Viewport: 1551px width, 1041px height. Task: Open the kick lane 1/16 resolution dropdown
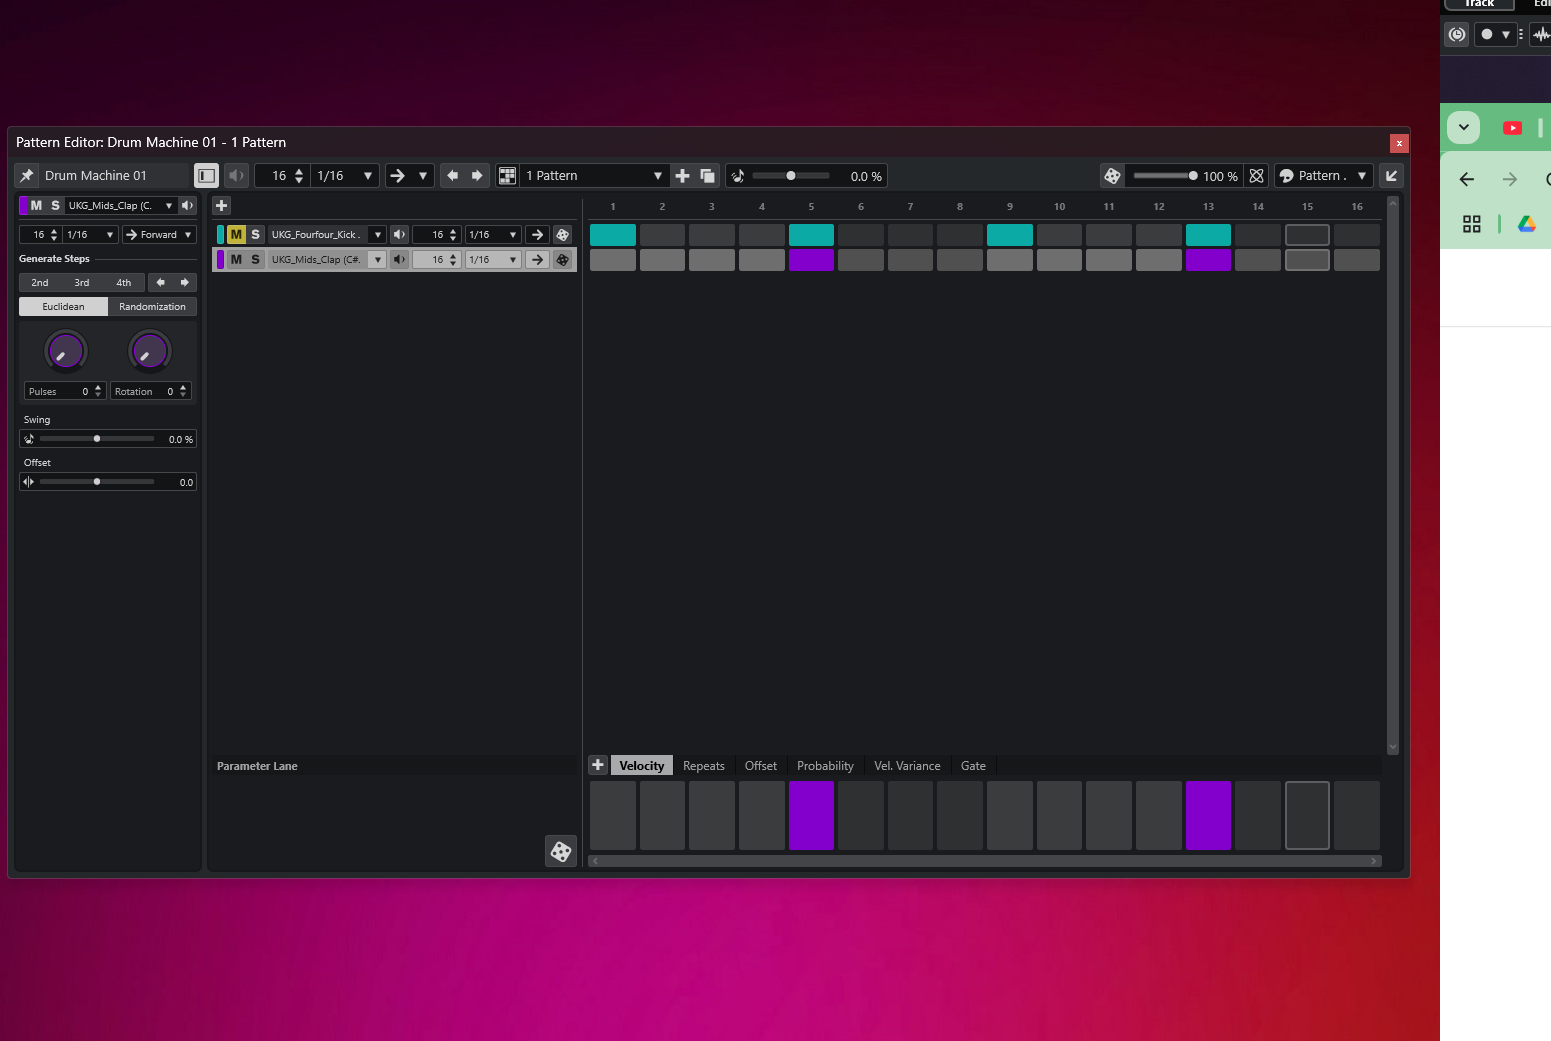[x=494, y=235]
